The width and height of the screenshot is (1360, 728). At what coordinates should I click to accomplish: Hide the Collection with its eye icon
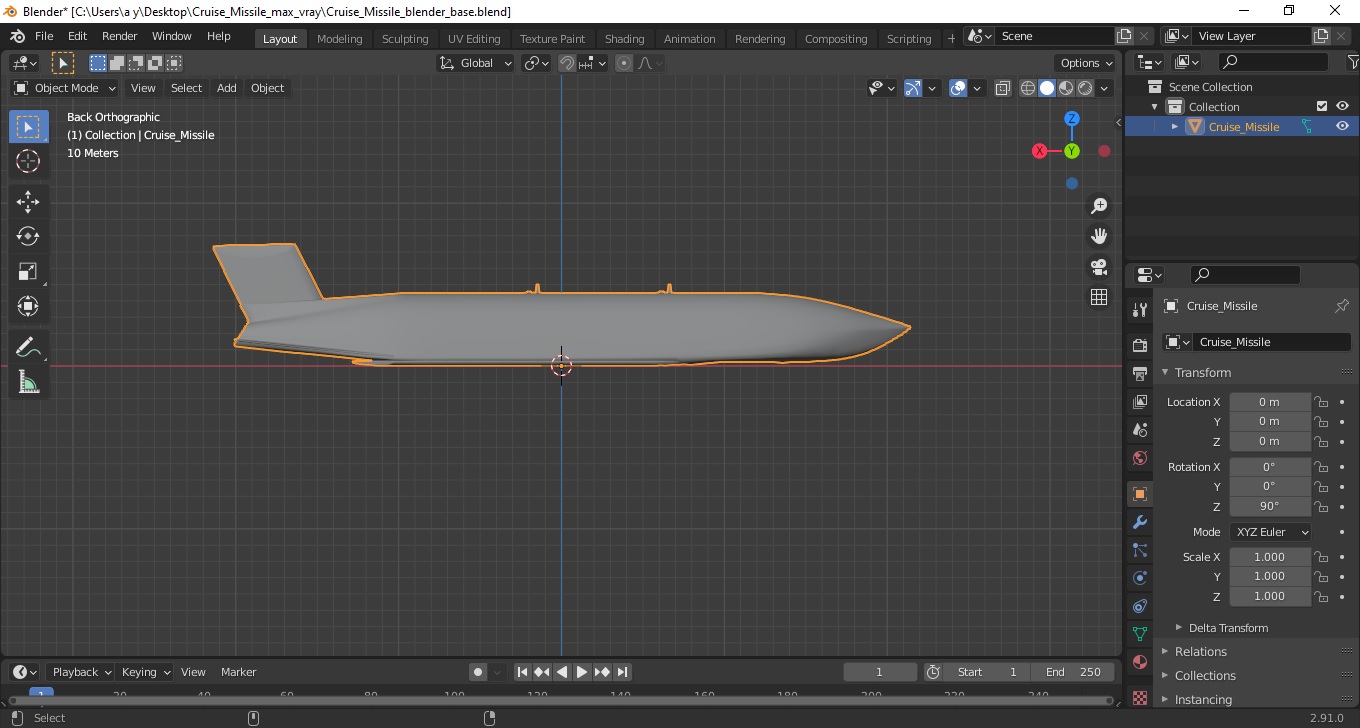point(1342,106)
